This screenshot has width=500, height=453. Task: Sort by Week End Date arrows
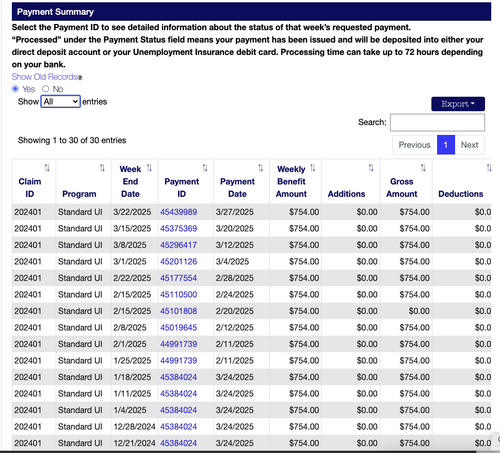(149, 168)
